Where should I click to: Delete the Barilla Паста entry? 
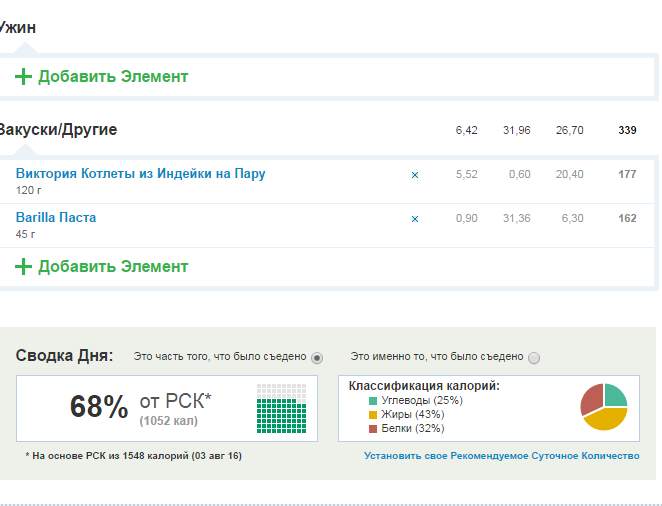[x=415, y=219]
